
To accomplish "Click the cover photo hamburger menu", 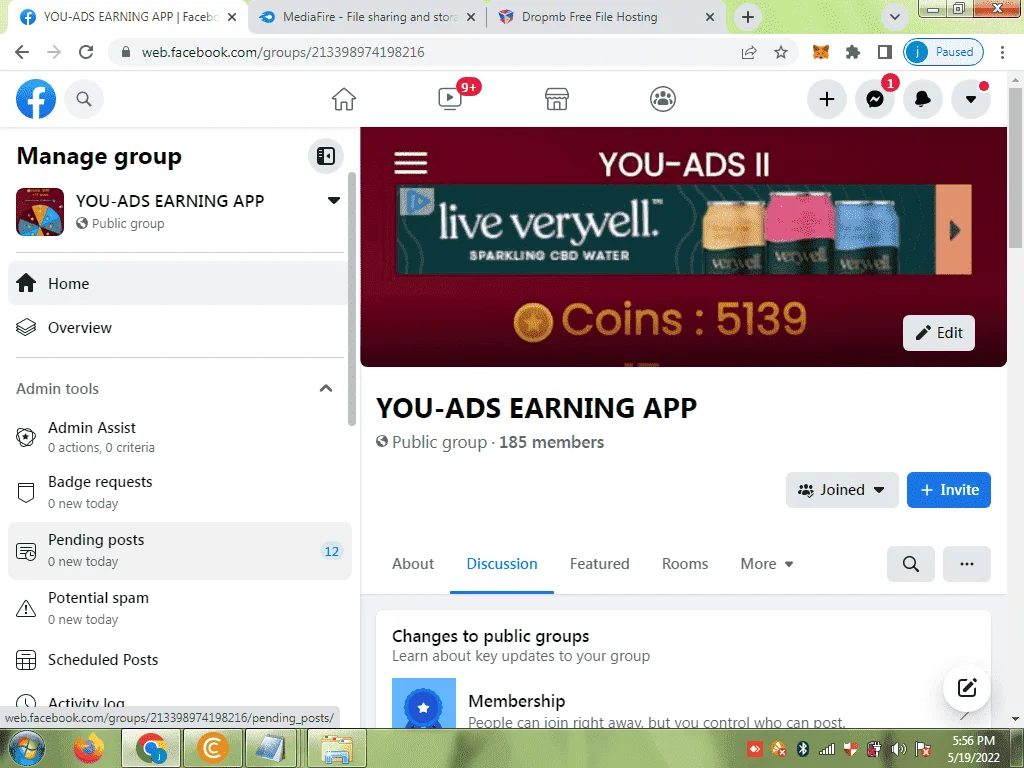I will 411,163.
